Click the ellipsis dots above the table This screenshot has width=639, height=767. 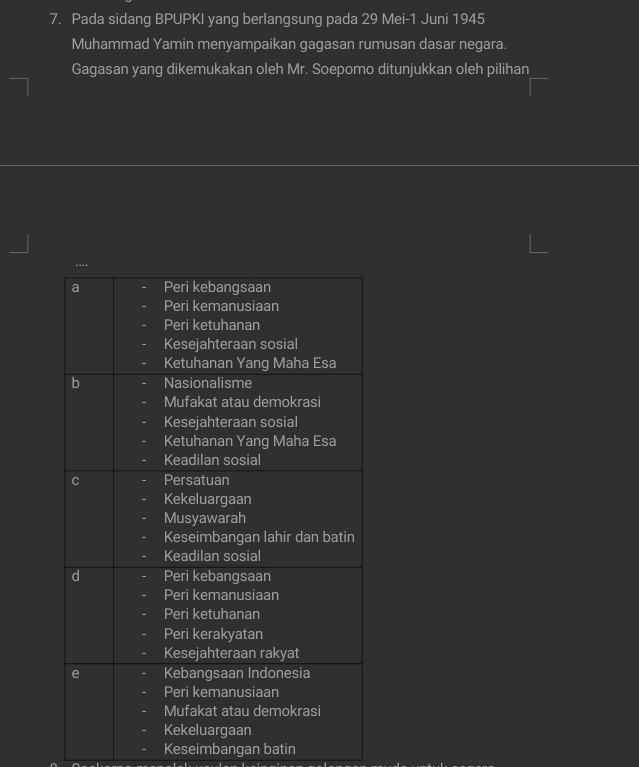pyautogui.click(x=82, y=265)
